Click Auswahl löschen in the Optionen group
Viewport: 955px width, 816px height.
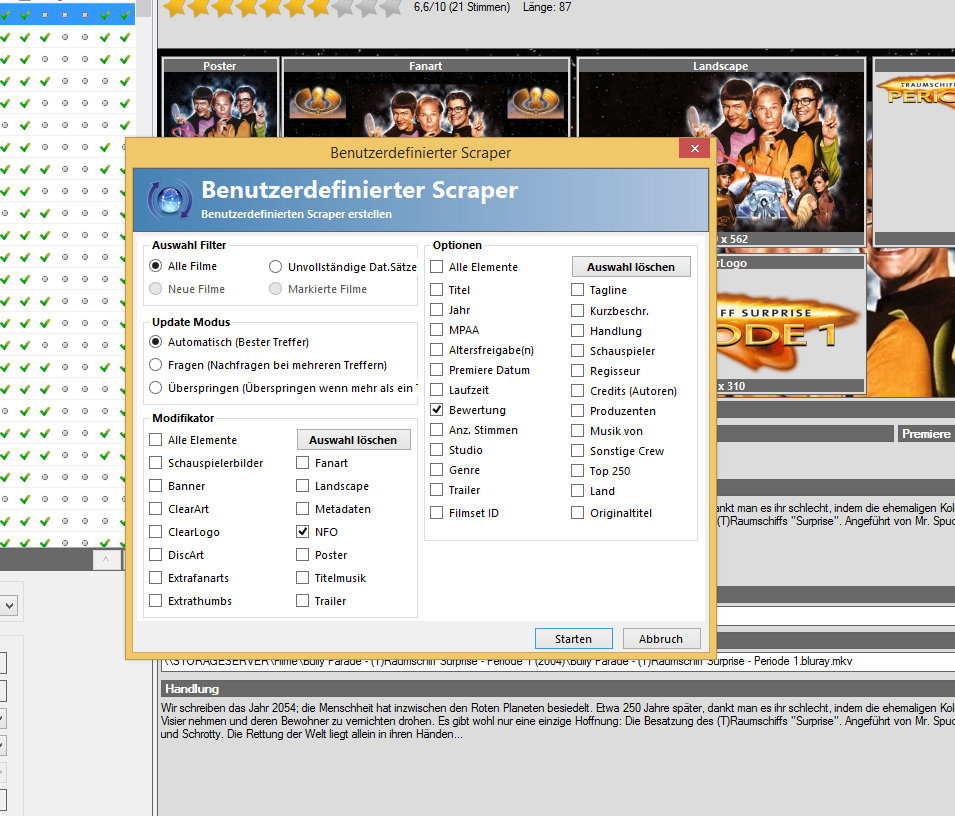tap(631, 267)
